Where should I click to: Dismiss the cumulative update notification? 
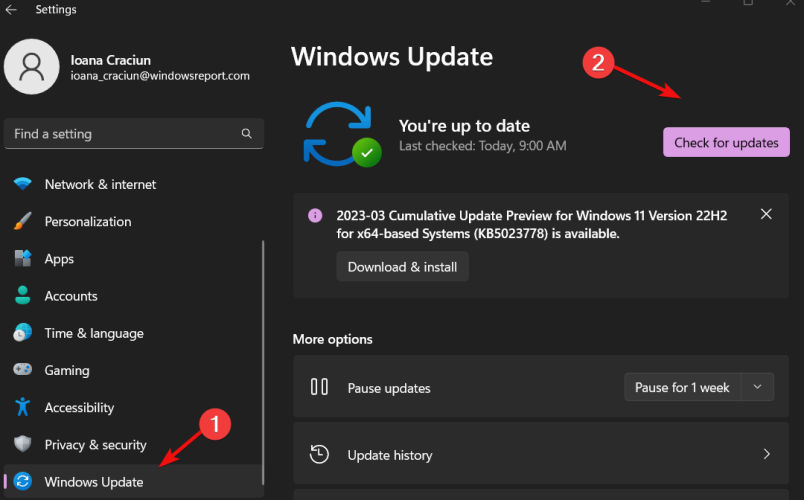point(766,214)
